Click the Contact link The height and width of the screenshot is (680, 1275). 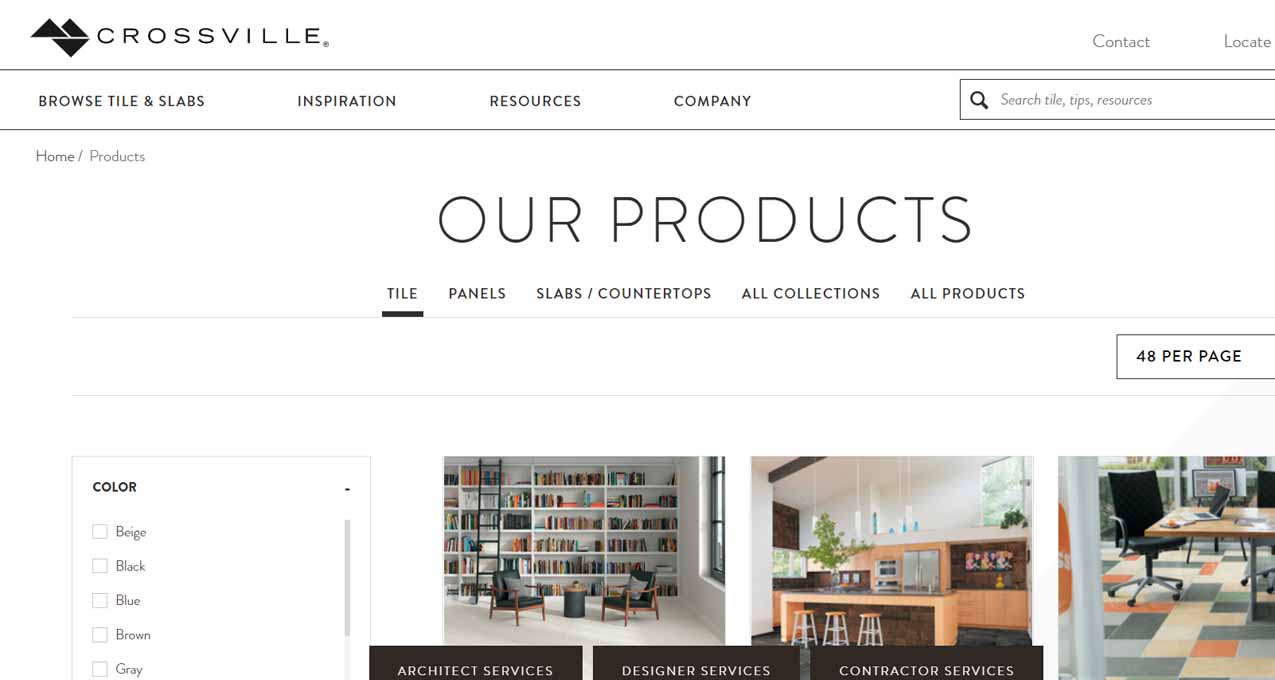coord(1121,41)
